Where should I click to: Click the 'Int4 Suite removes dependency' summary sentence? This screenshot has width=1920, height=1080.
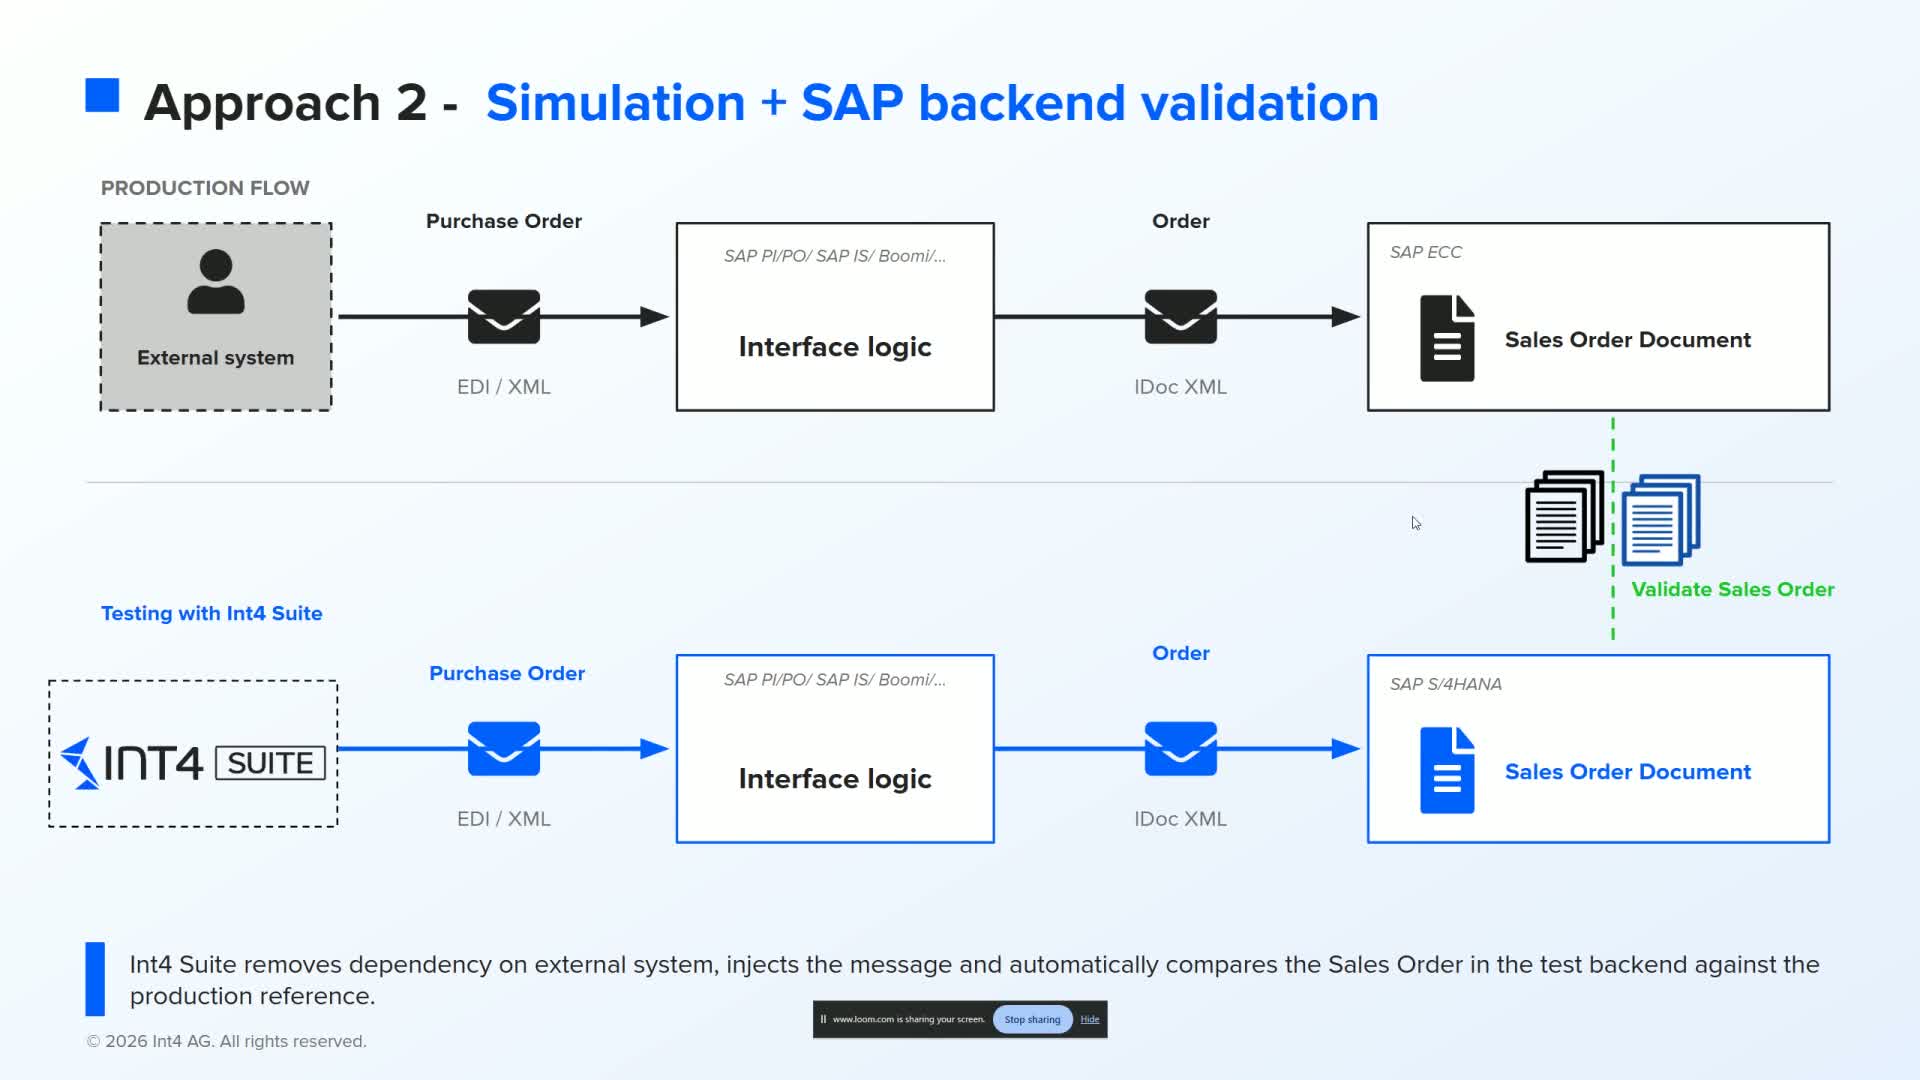974,980
